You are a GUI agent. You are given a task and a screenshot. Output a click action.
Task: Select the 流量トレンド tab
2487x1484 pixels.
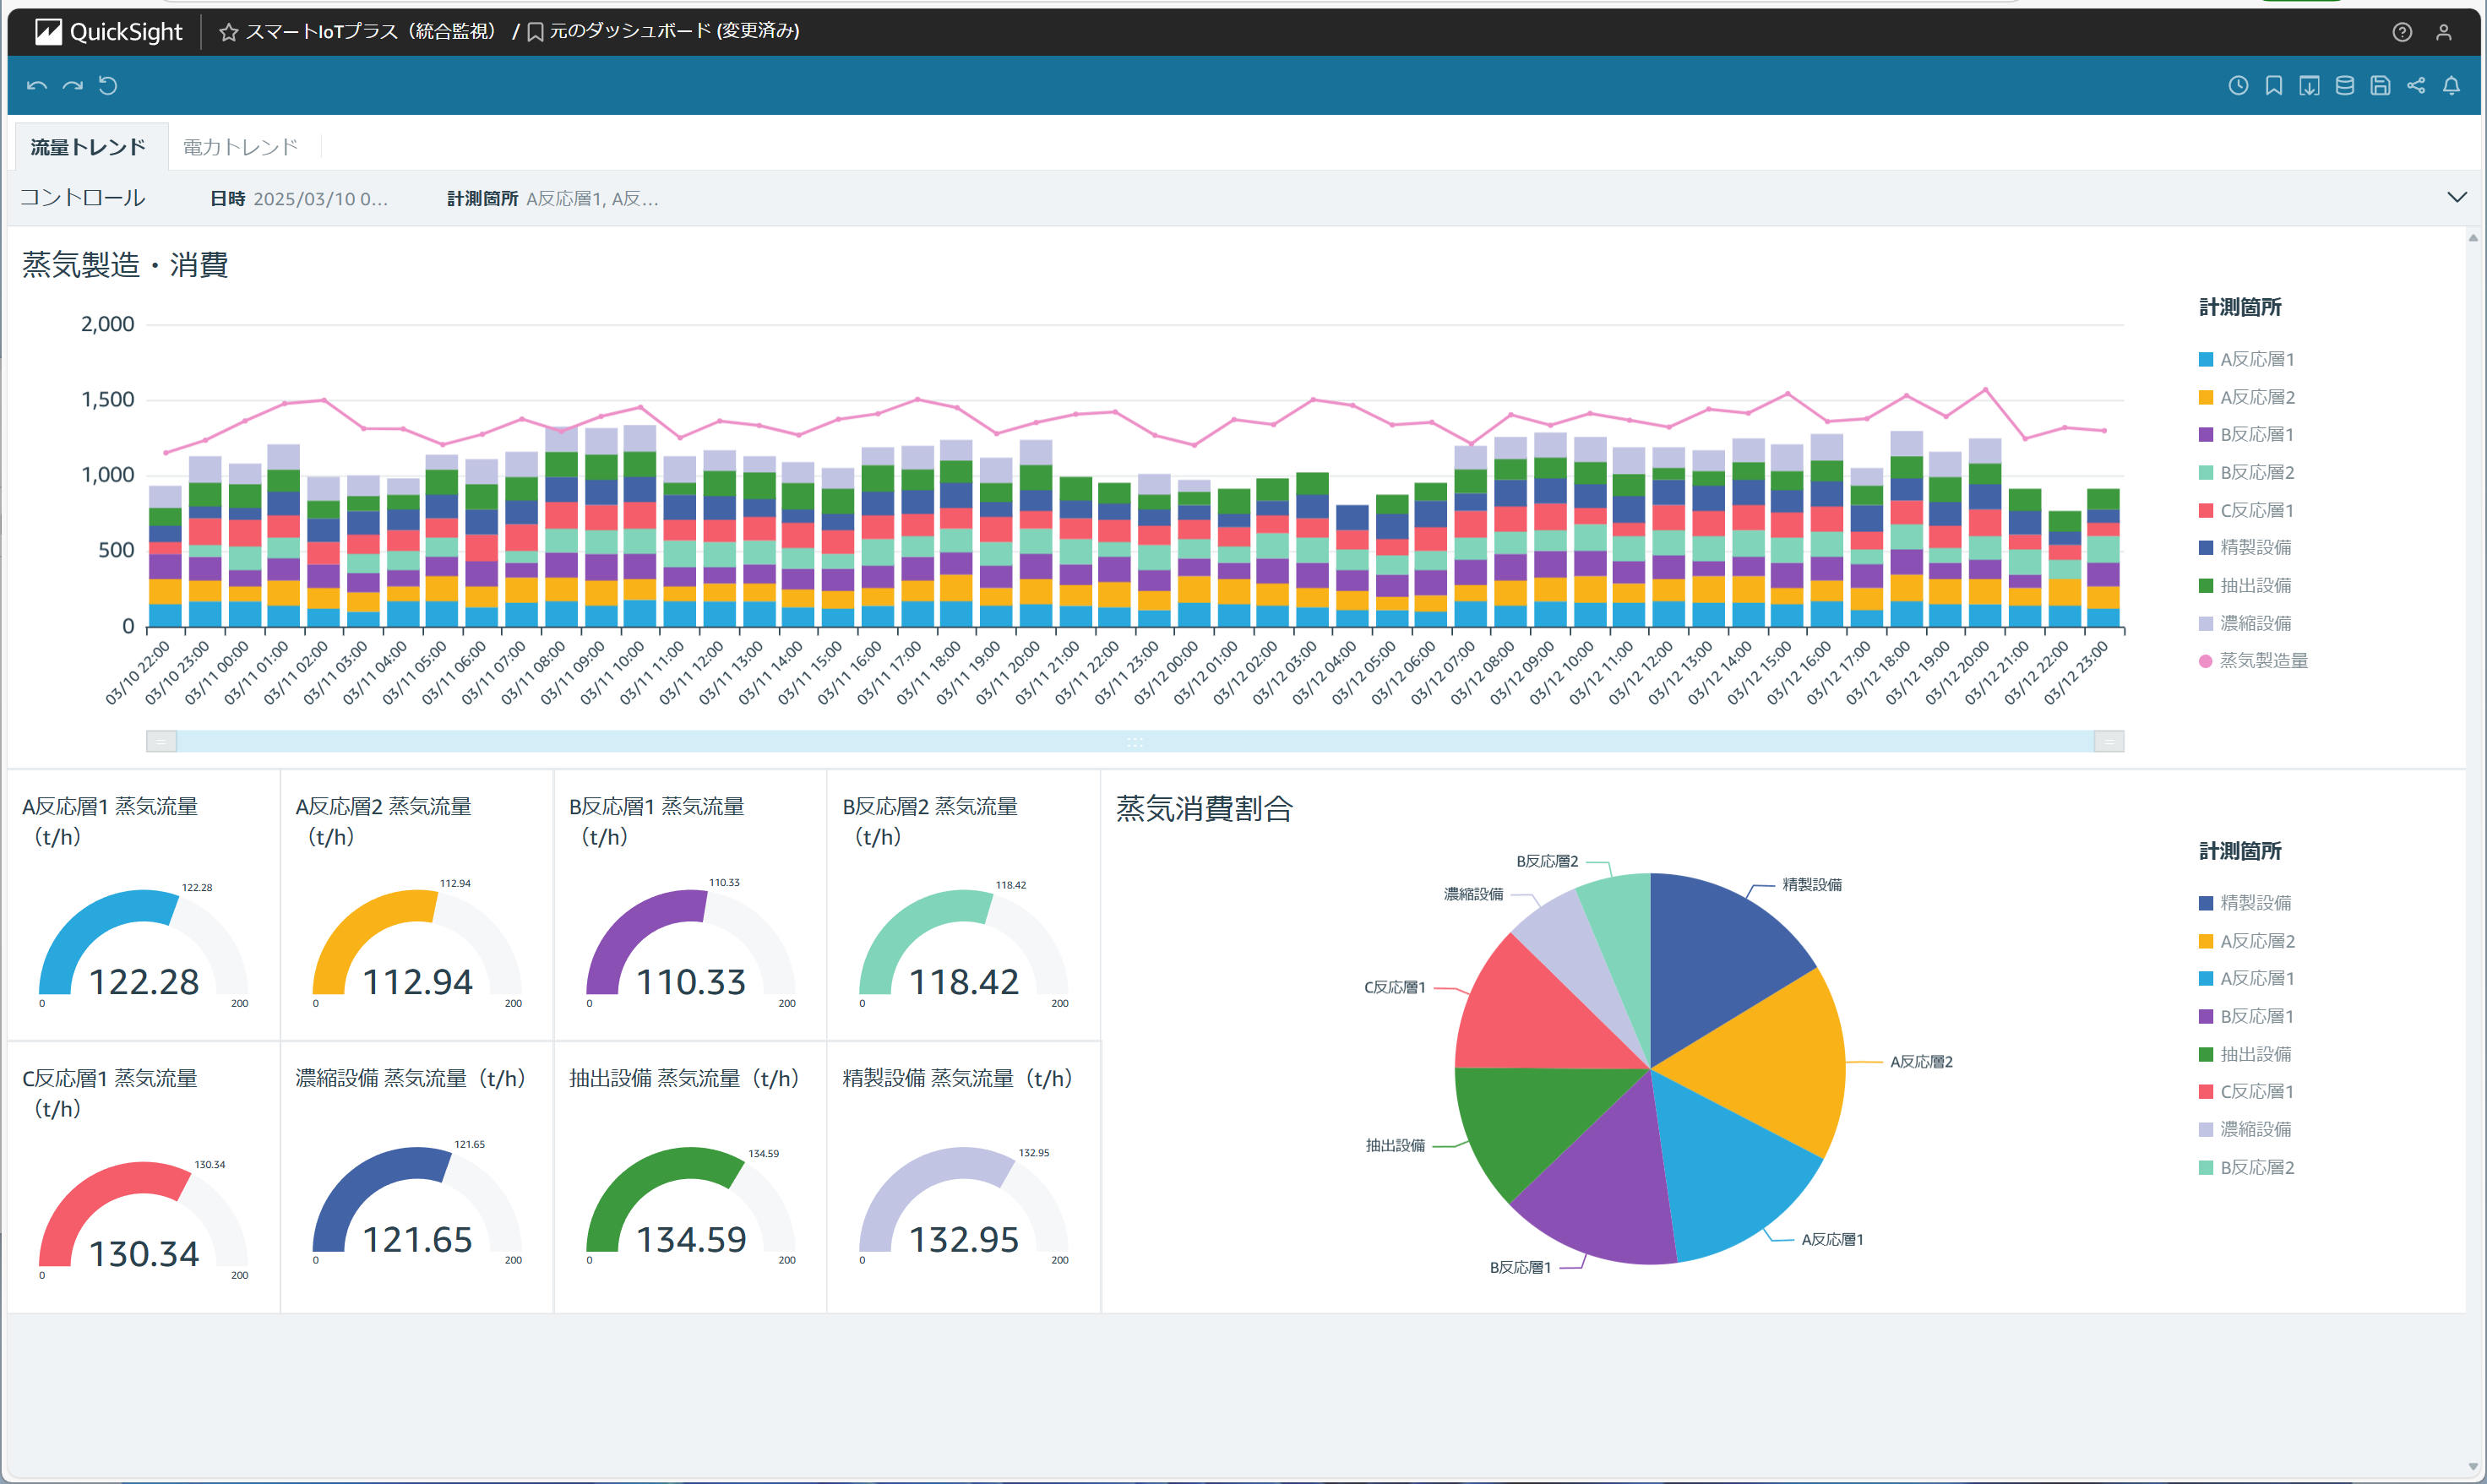point(87,146)
